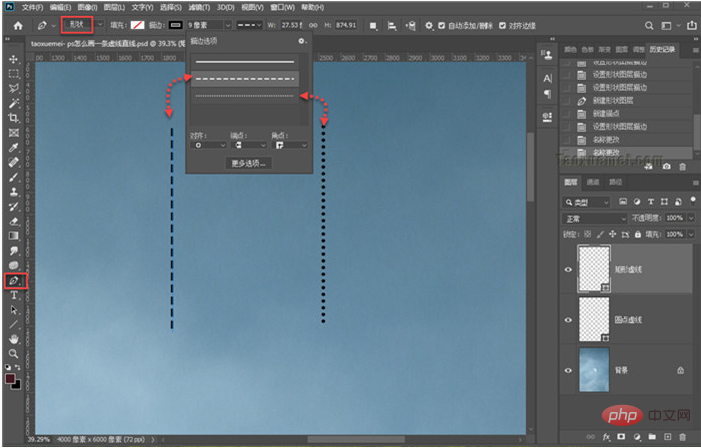Hide the 矩形虚线 layer eye icon
The width and height of the screenshot is (701, 448).
tap(568, 269)
